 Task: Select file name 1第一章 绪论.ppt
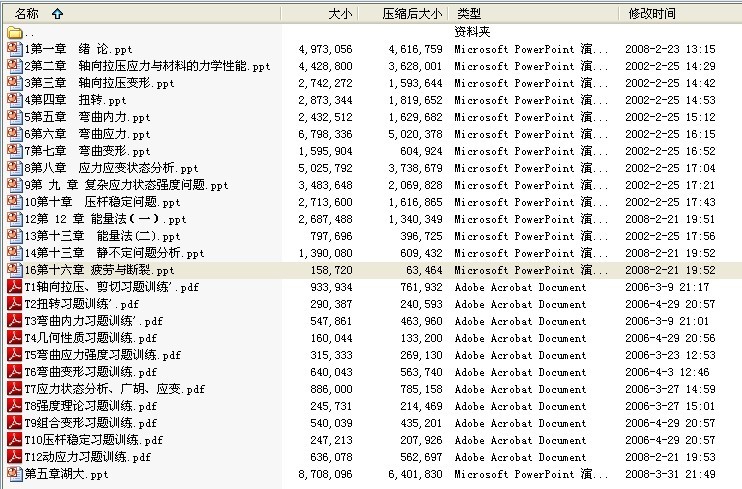(79, 49)
